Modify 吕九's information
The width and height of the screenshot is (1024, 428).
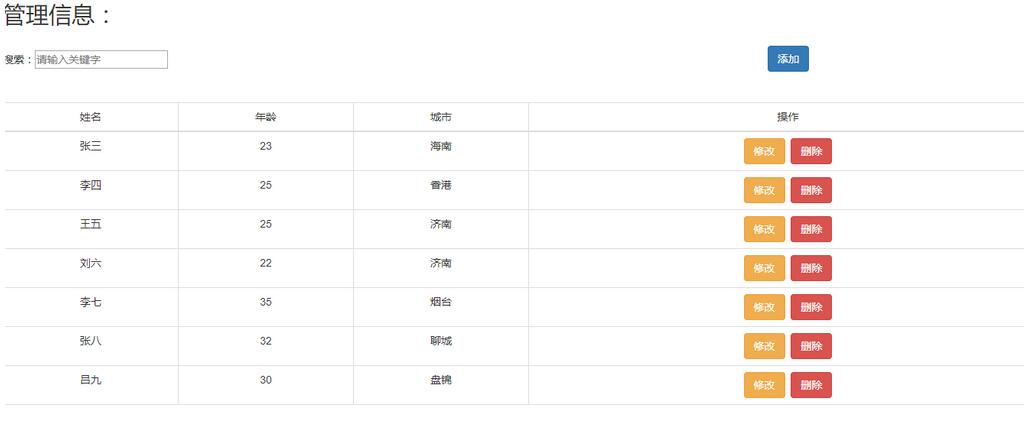764,385
